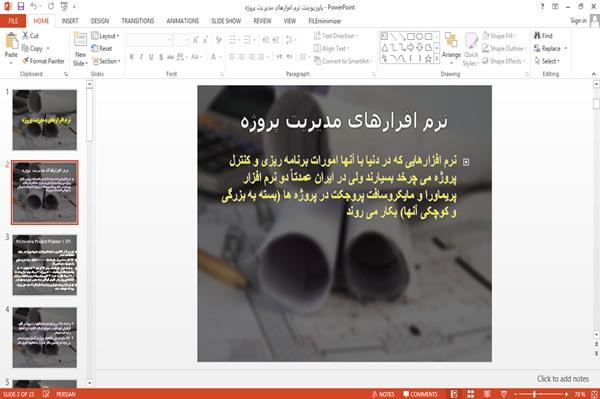Open font color picker
This screenshot has width=600, height=399.
216,57
